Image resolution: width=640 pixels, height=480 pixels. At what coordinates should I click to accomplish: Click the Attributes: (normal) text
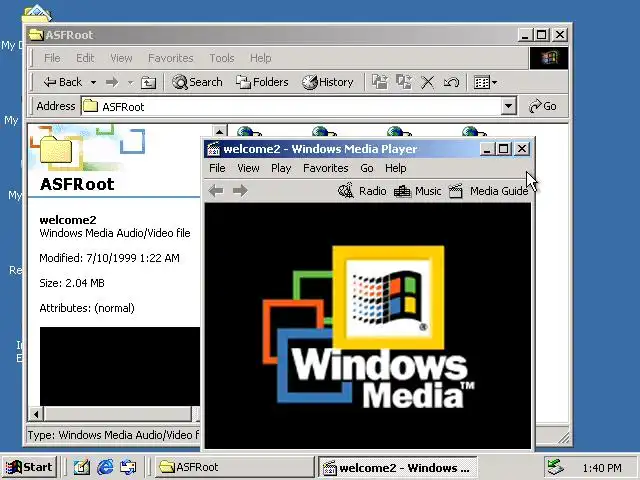[x=87, y=308]
